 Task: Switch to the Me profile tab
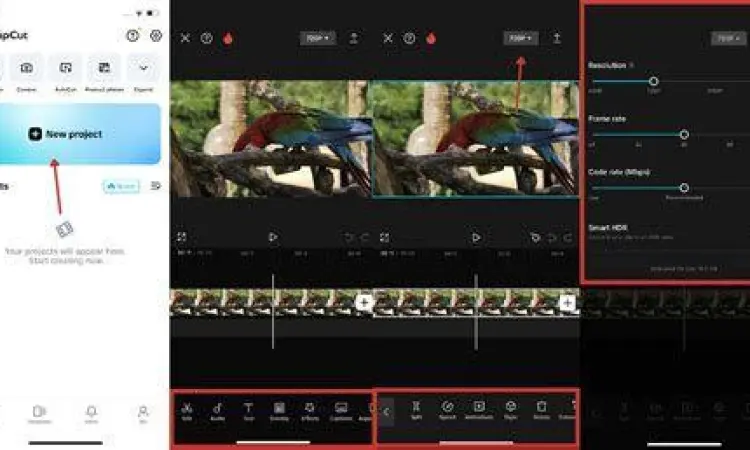(x=143, y=414)
